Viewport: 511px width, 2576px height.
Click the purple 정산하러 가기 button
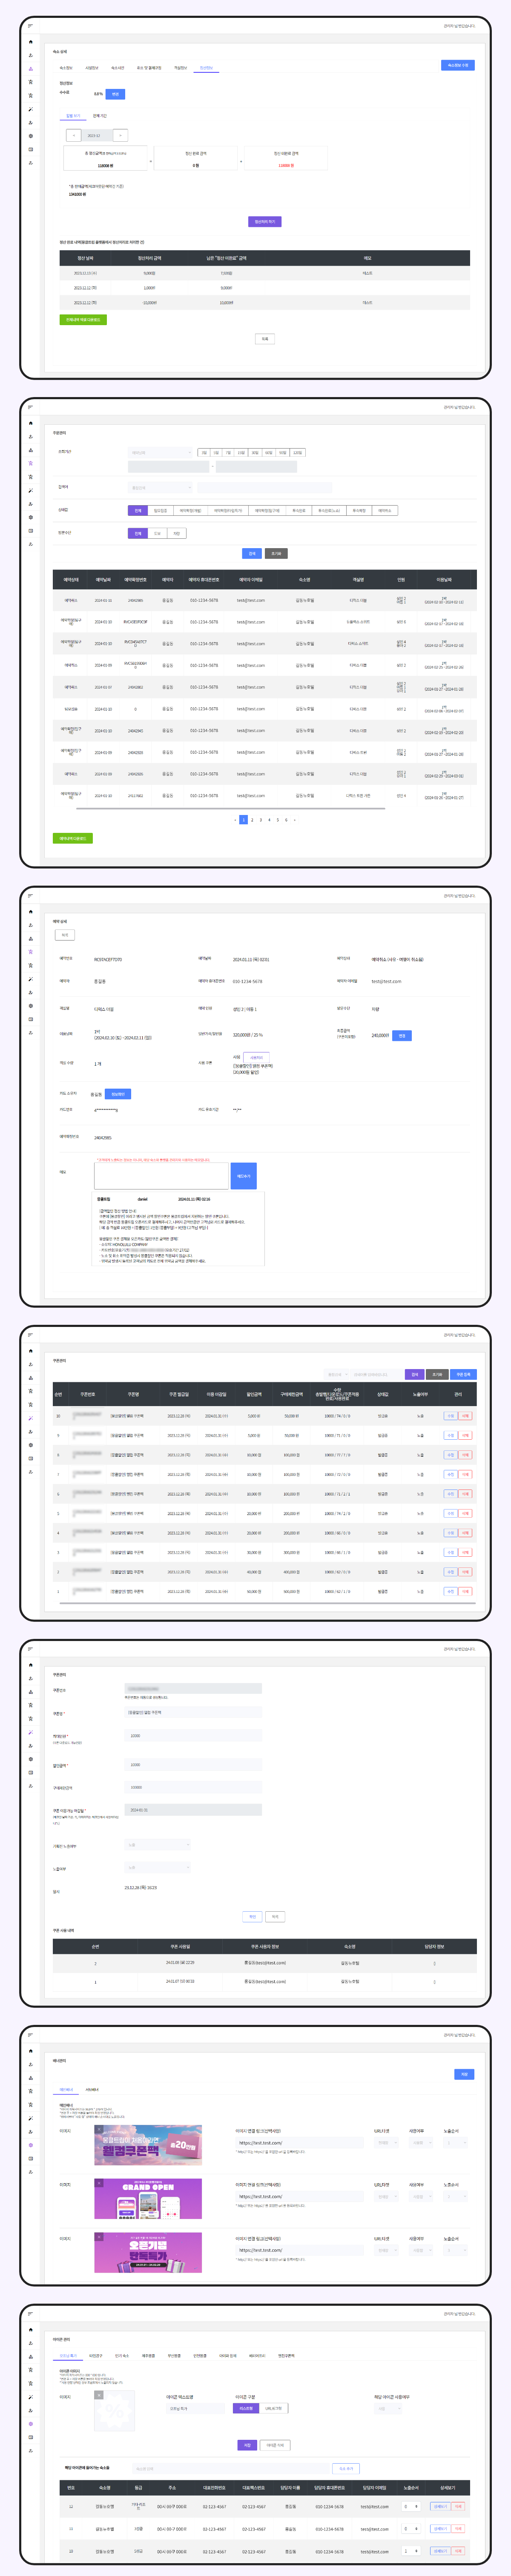tap(265, 222)
